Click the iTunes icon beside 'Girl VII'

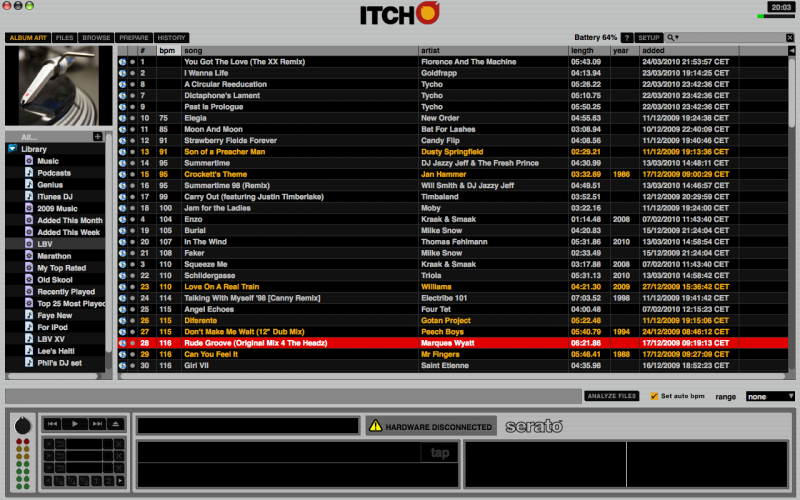pyautogui.click(x=122, y=365)
